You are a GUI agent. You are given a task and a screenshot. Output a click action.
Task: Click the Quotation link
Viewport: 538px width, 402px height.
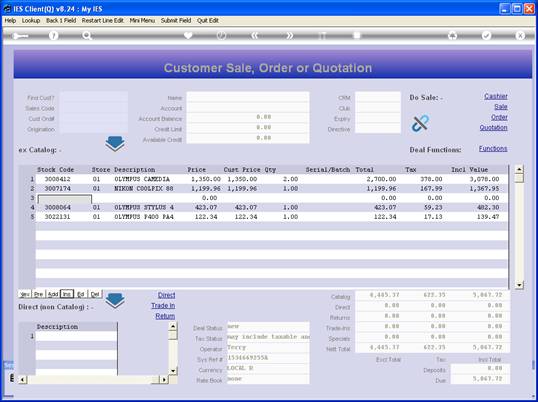(x=493, y=128)
